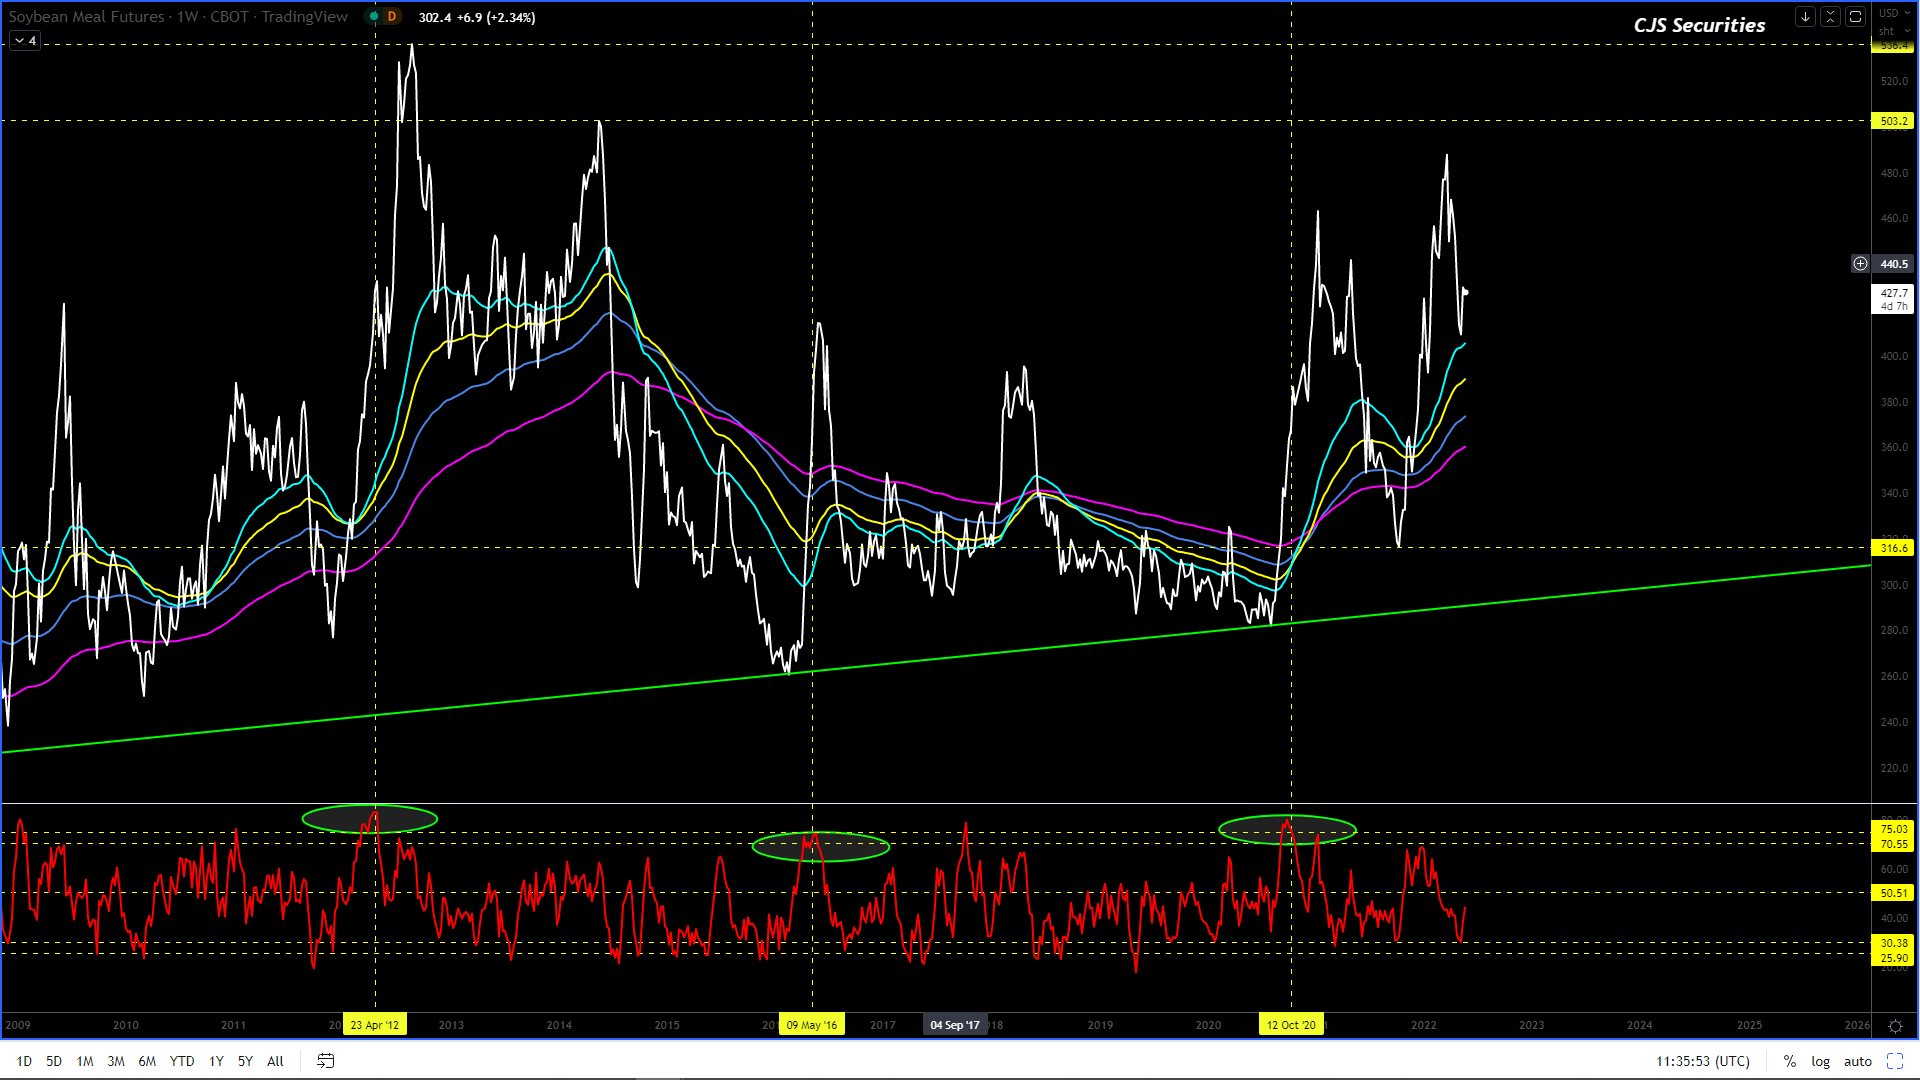Click the collapse pane icon
Screen dimensions: 1920x1080
[1830, 16]
